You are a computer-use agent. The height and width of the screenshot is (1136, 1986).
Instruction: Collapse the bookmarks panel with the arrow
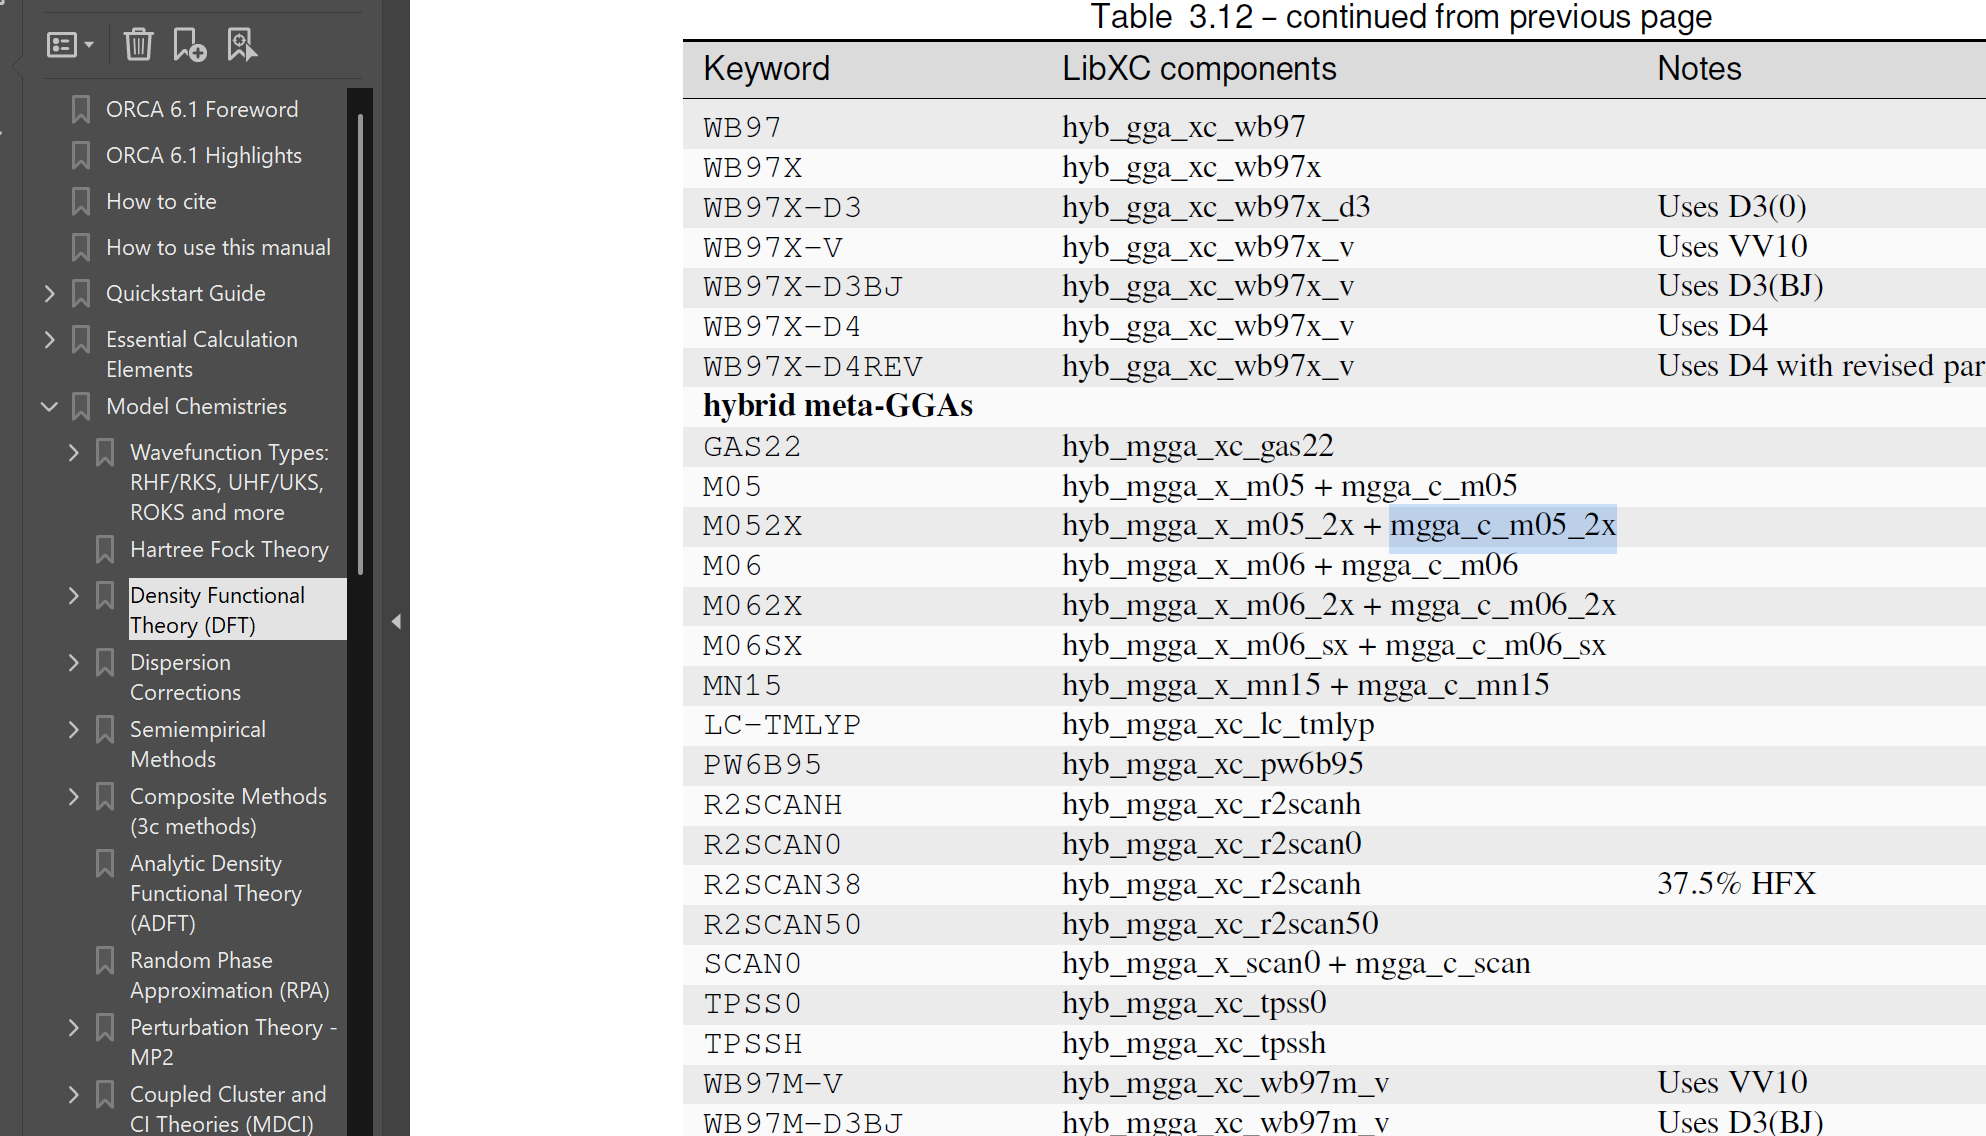coord(396,621)
